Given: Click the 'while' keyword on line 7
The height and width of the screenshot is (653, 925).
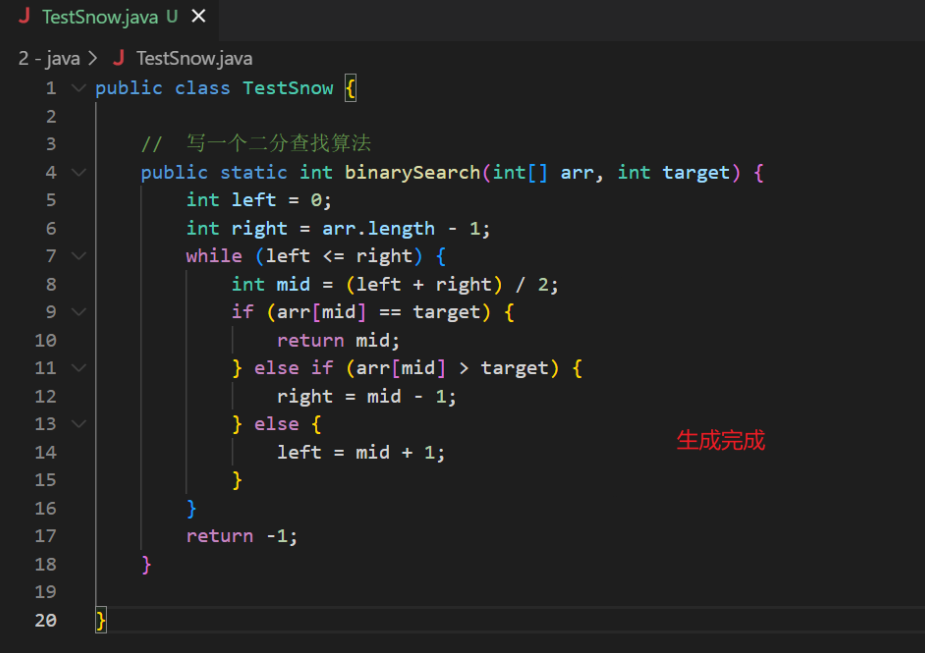Looking at the screenshot, I should [x=214, y=257].
